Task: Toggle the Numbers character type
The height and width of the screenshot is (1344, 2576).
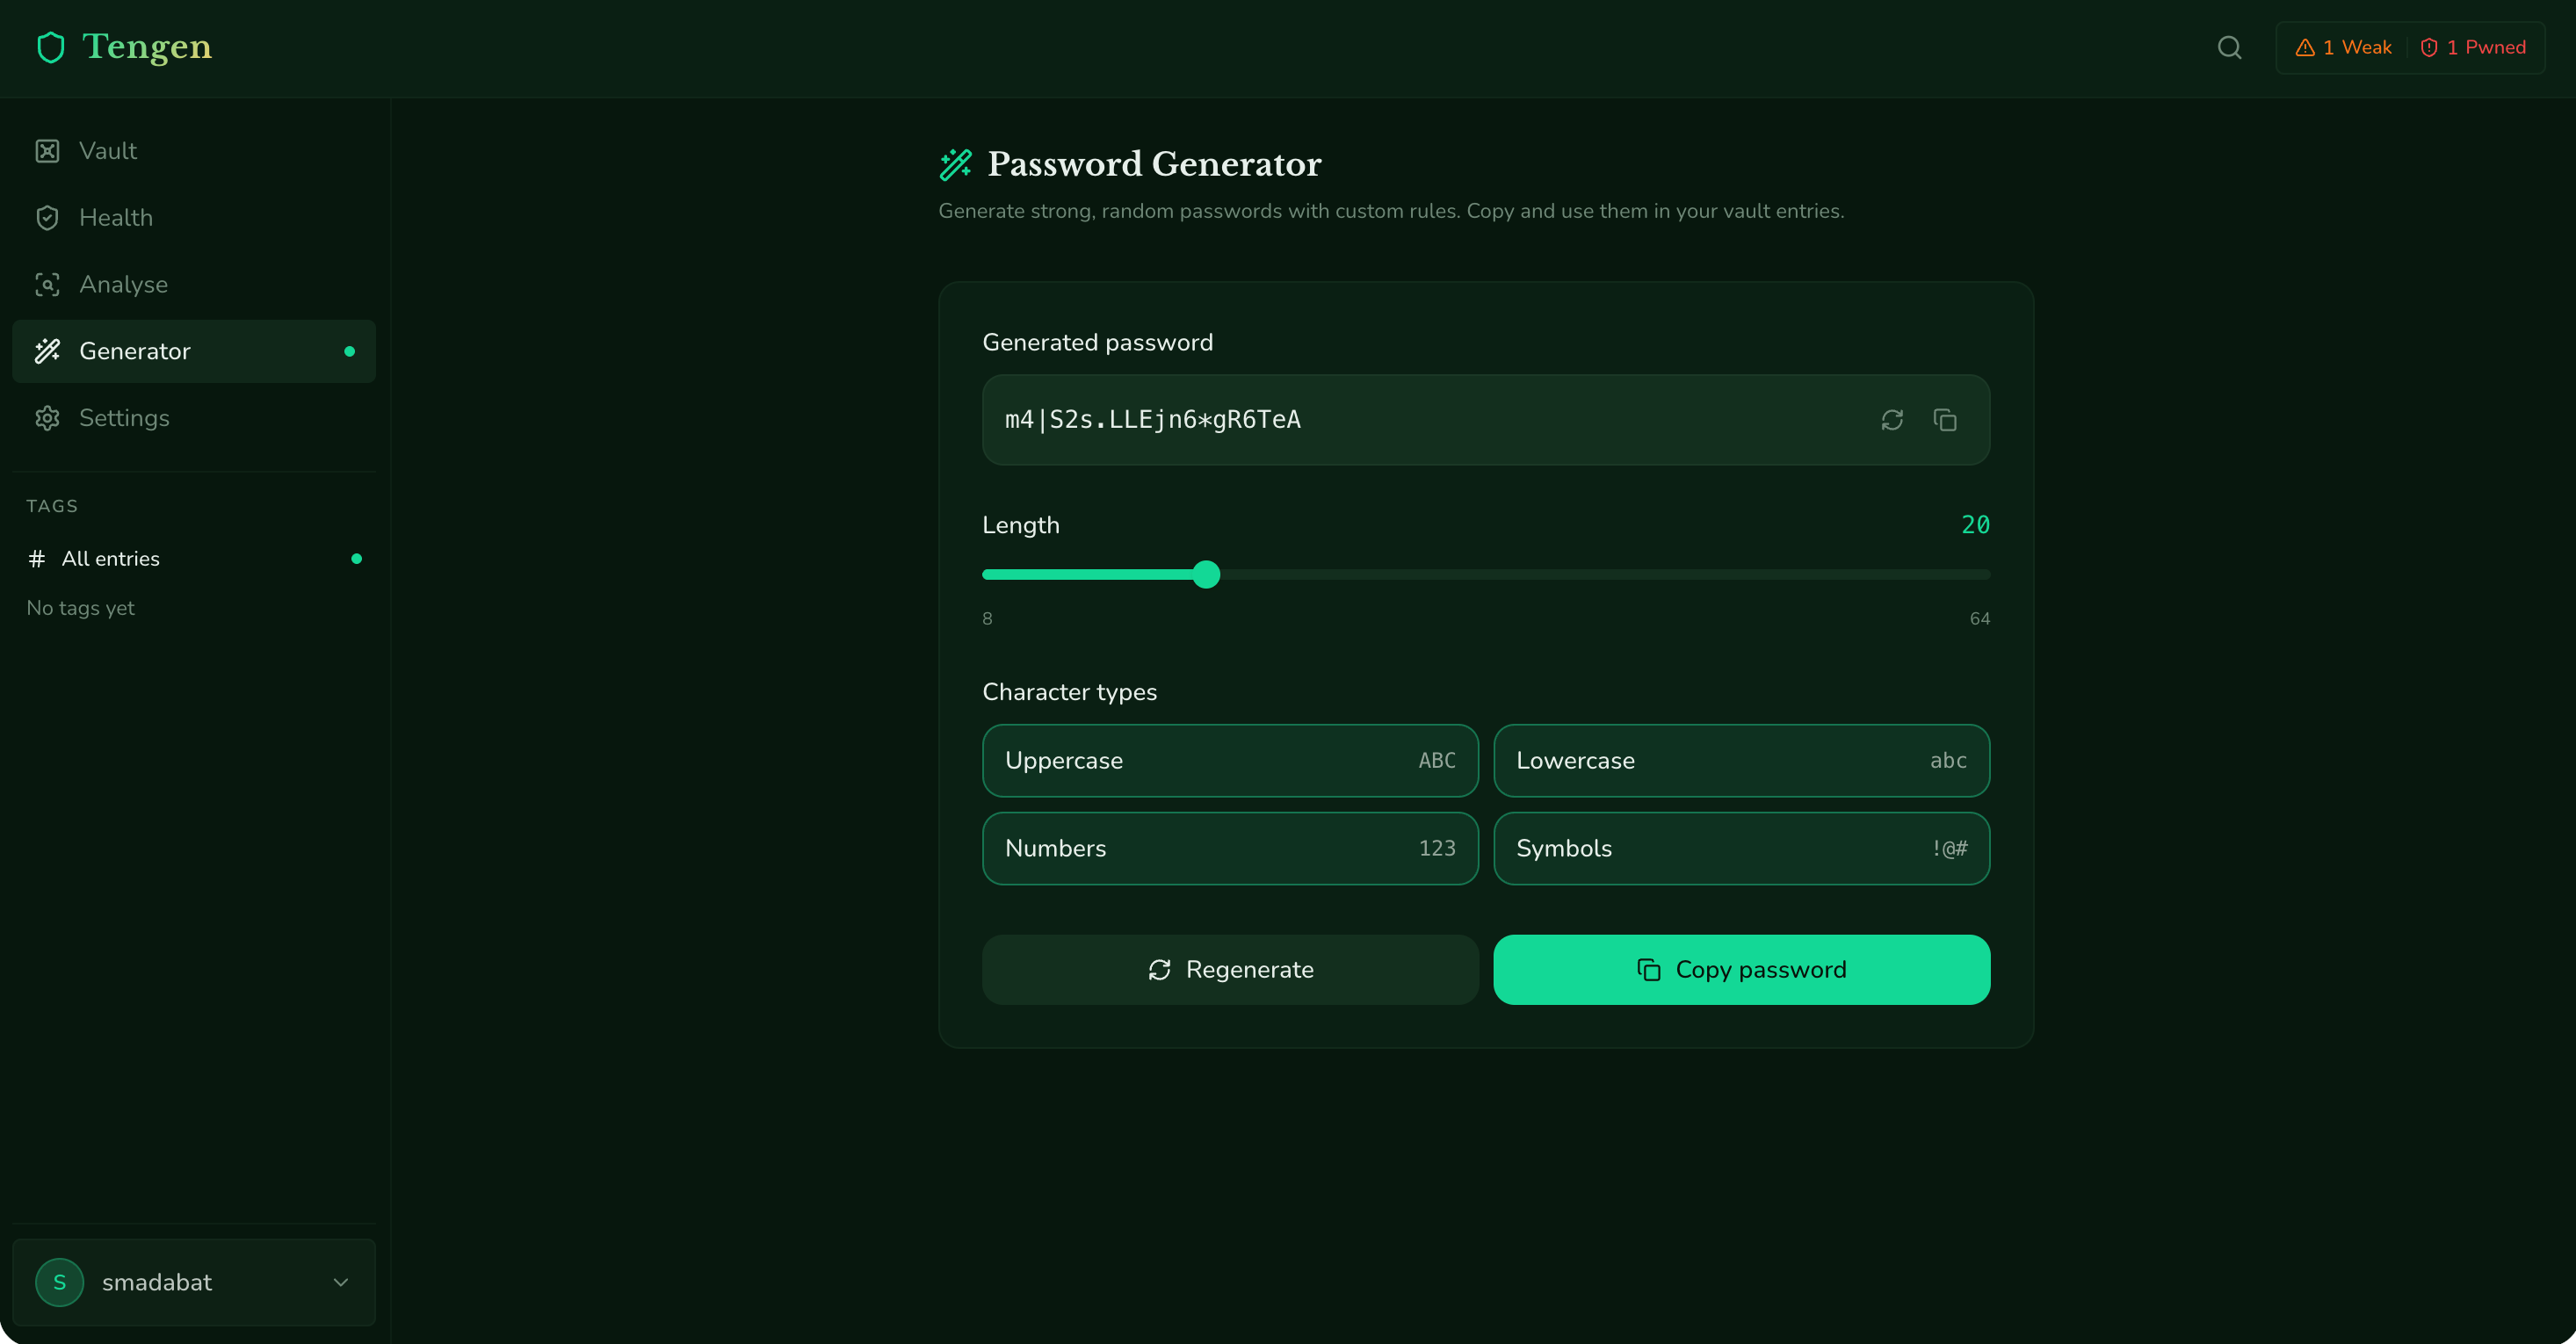Action: point(1229,848)
